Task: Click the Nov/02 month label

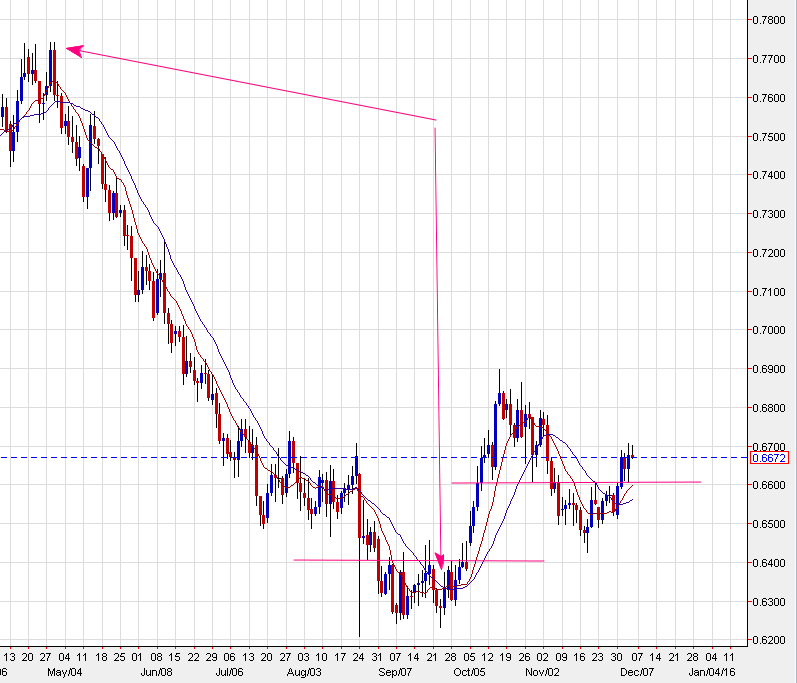Action: click(x=542, y=672)
